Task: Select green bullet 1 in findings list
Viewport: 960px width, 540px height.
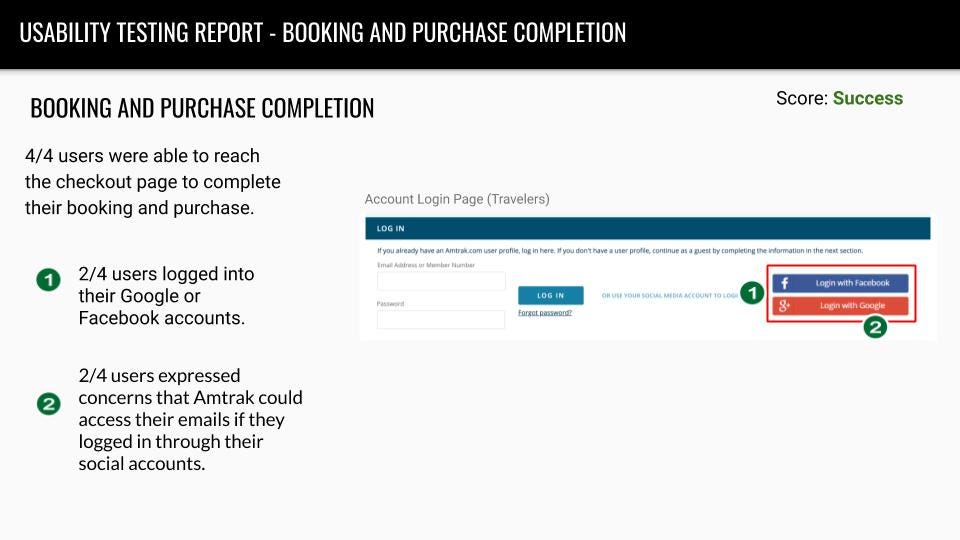Action: pos(48,280)
